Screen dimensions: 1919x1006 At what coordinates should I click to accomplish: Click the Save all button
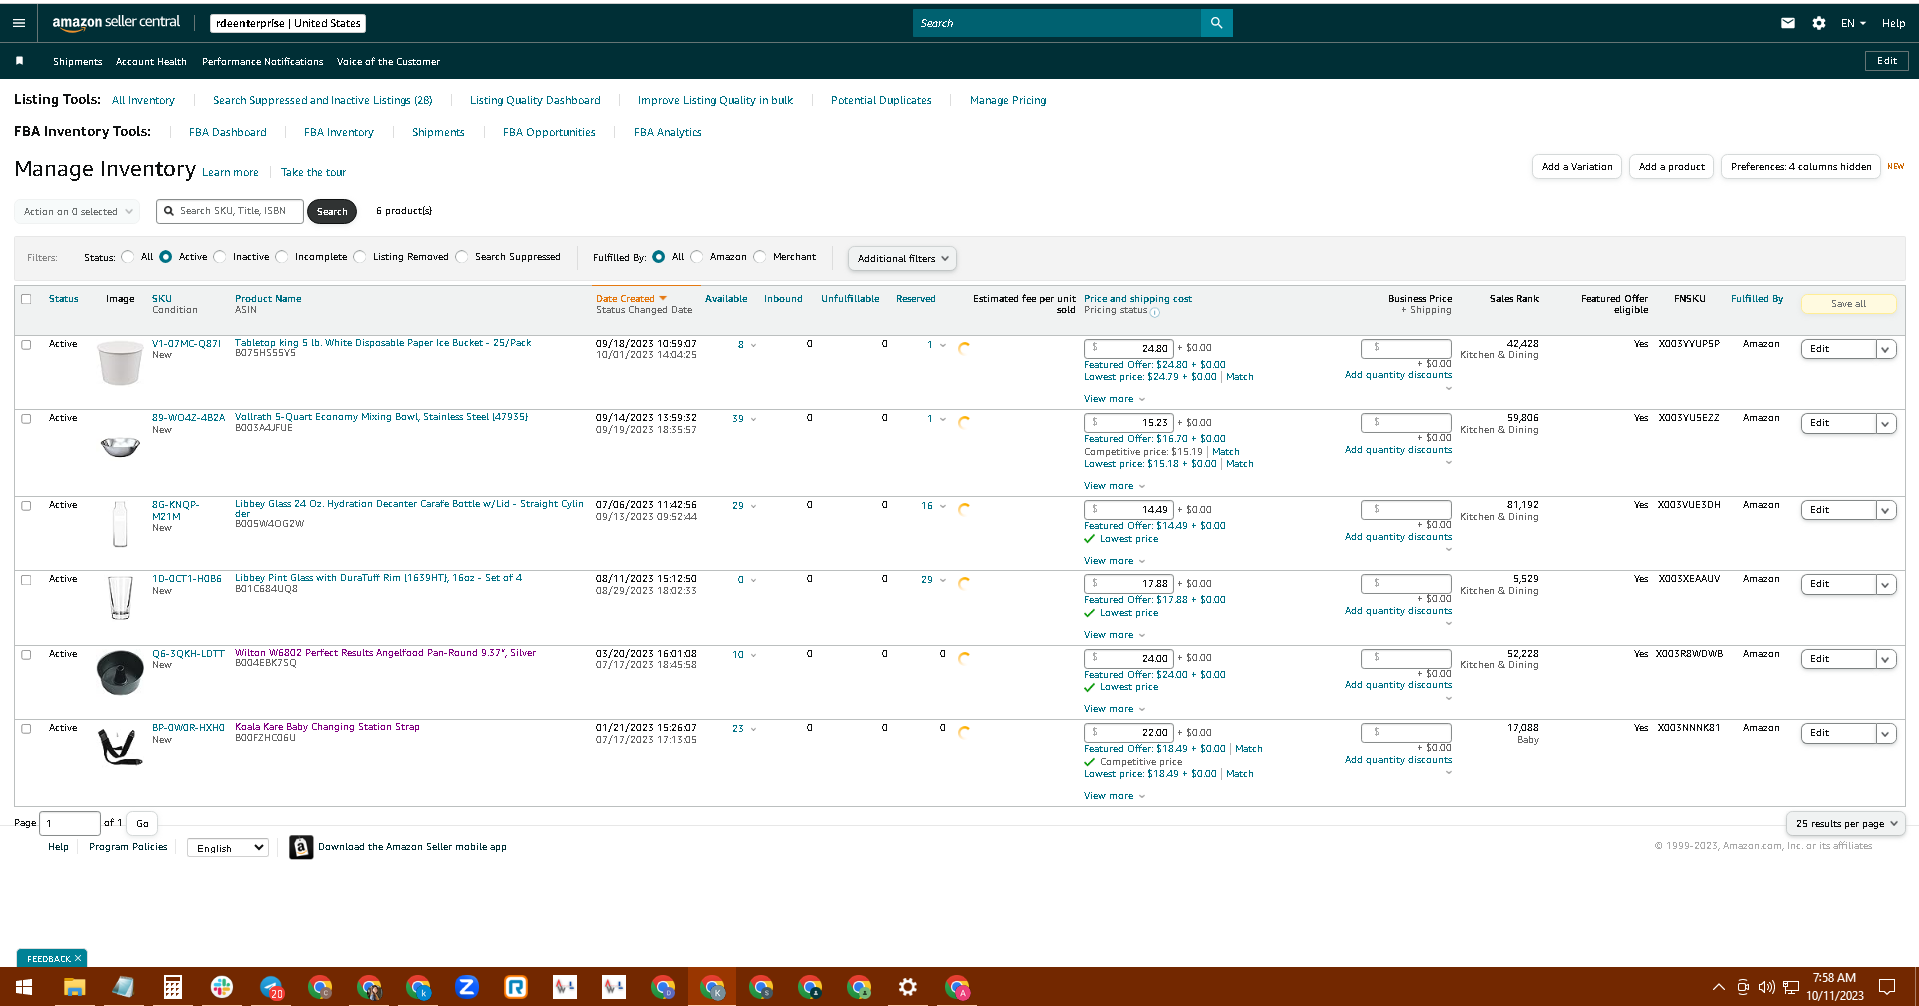[x=1848, y=304]
